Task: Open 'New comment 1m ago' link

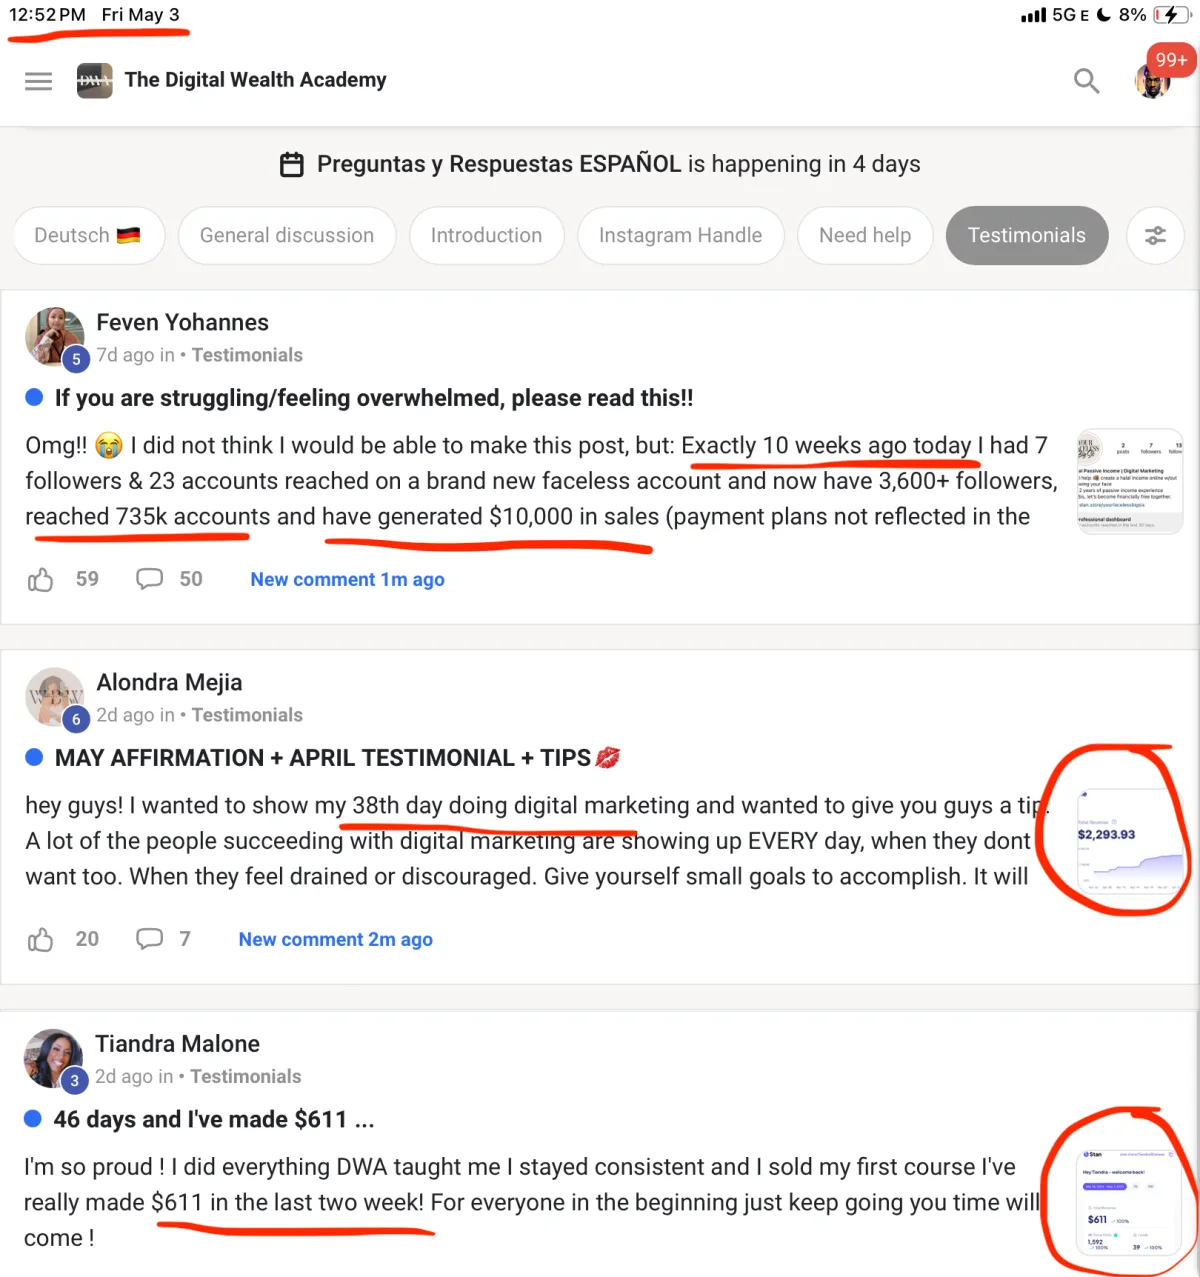Action: (347, 580)
